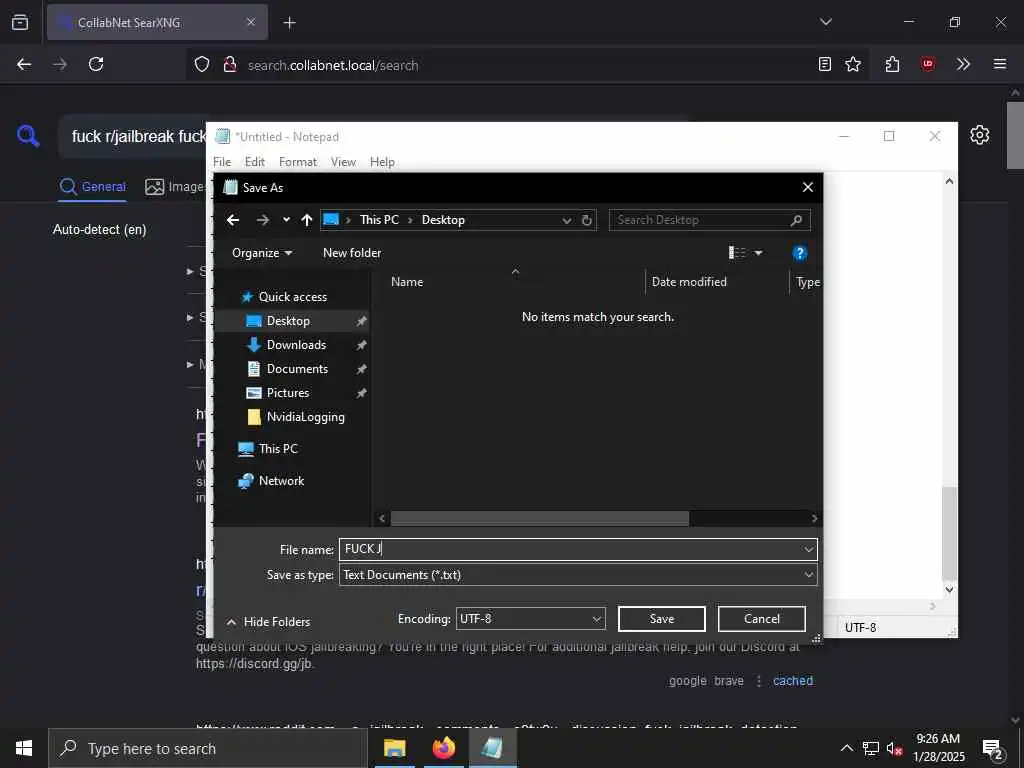
Task: Reload the page in Firefox
Action: pos(96,64)
